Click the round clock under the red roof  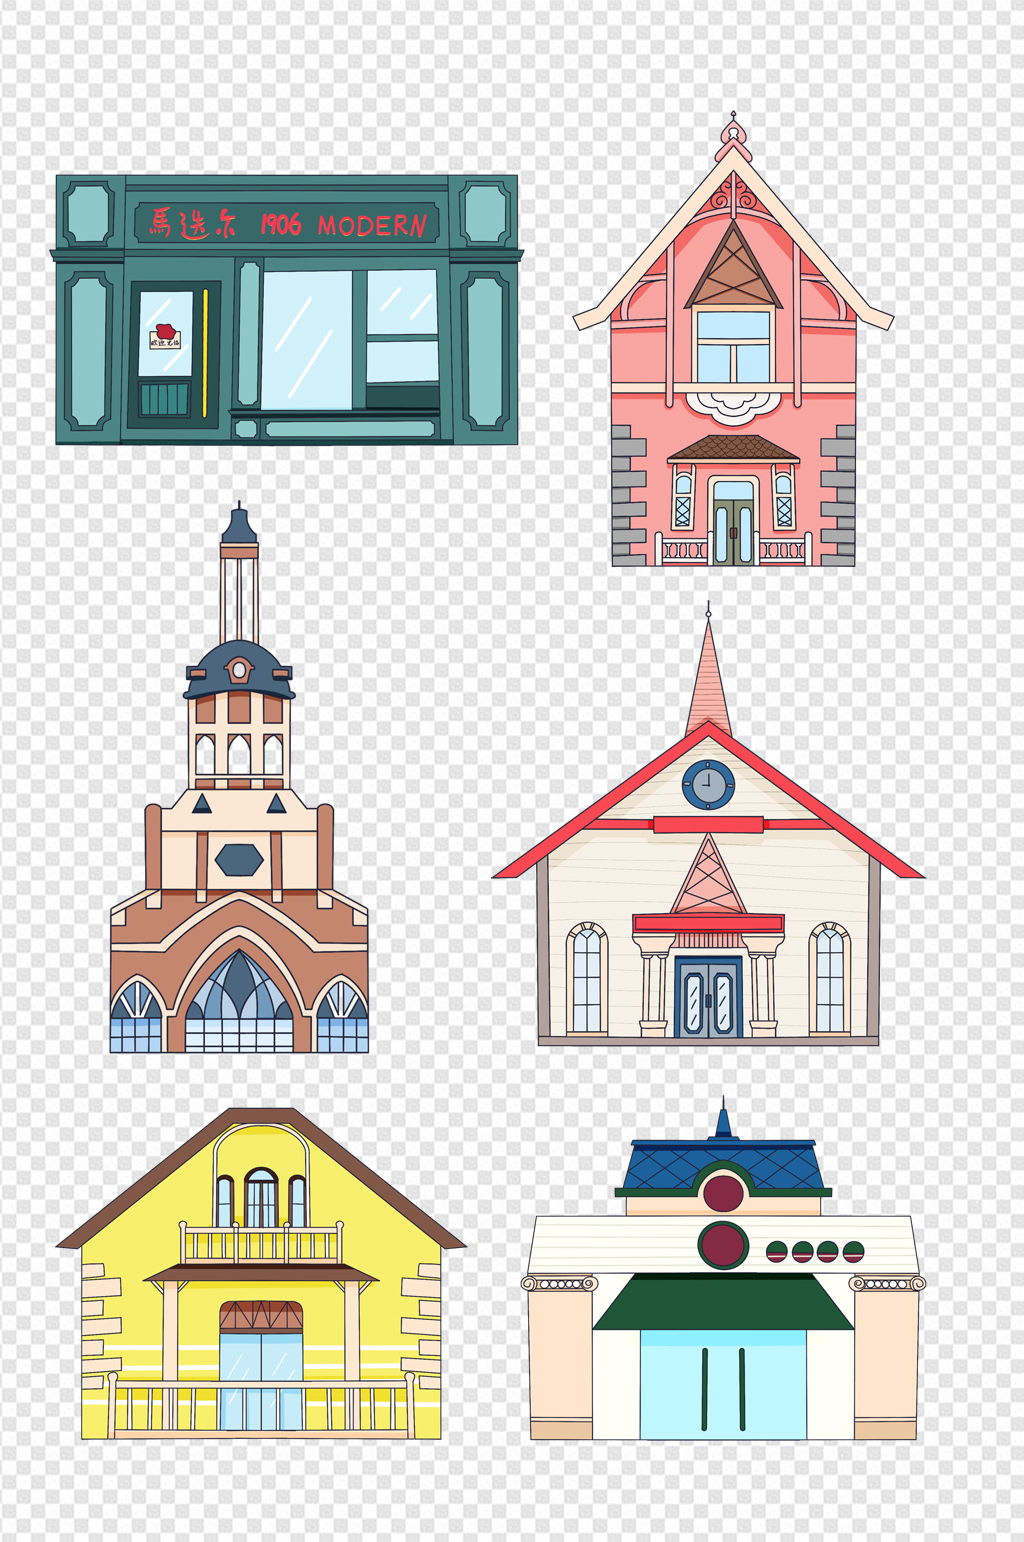pyautogui.click(x=708, y=784)
